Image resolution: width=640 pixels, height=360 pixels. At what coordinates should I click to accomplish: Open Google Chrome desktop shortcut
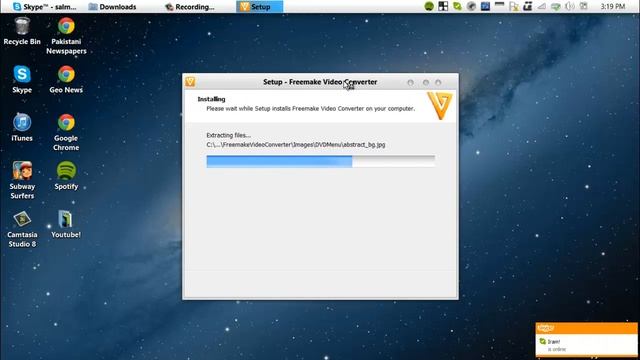click(66, 132)
